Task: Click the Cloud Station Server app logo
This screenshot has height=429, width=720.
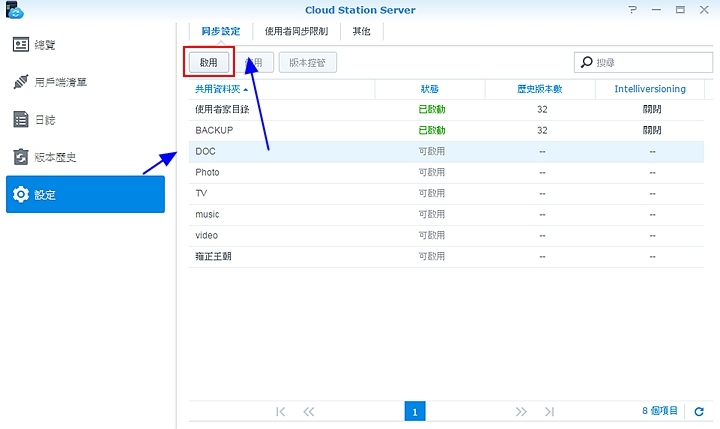Action: [x=14, y=10]
